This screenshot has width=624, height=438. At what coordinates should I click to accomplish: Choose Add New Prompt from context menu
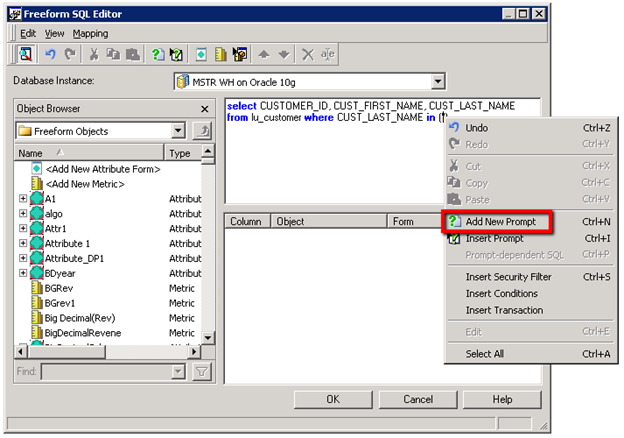pos(501,221)
